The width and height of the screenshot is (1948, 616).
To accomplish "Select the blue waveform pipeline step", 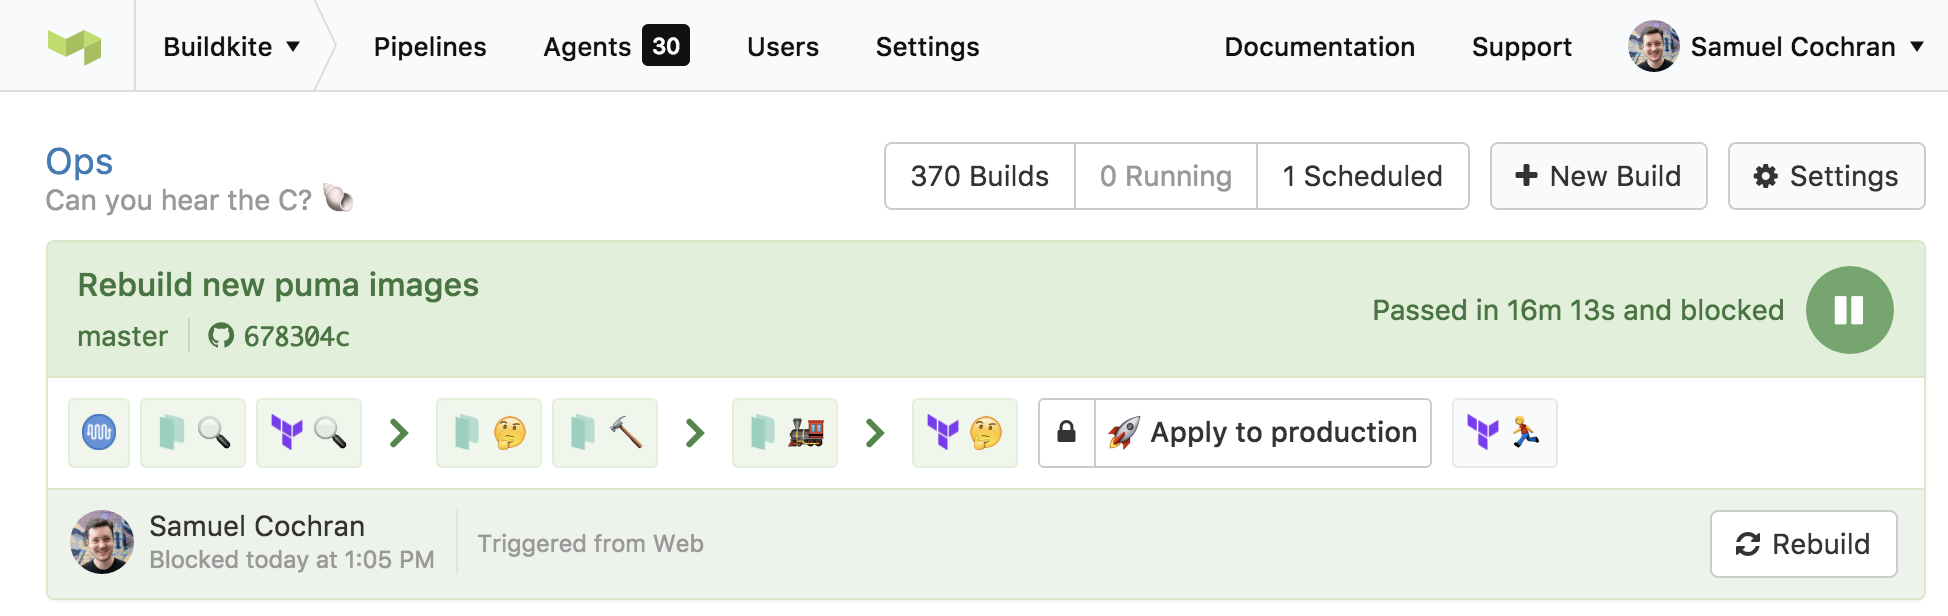I will coord(99,433).
